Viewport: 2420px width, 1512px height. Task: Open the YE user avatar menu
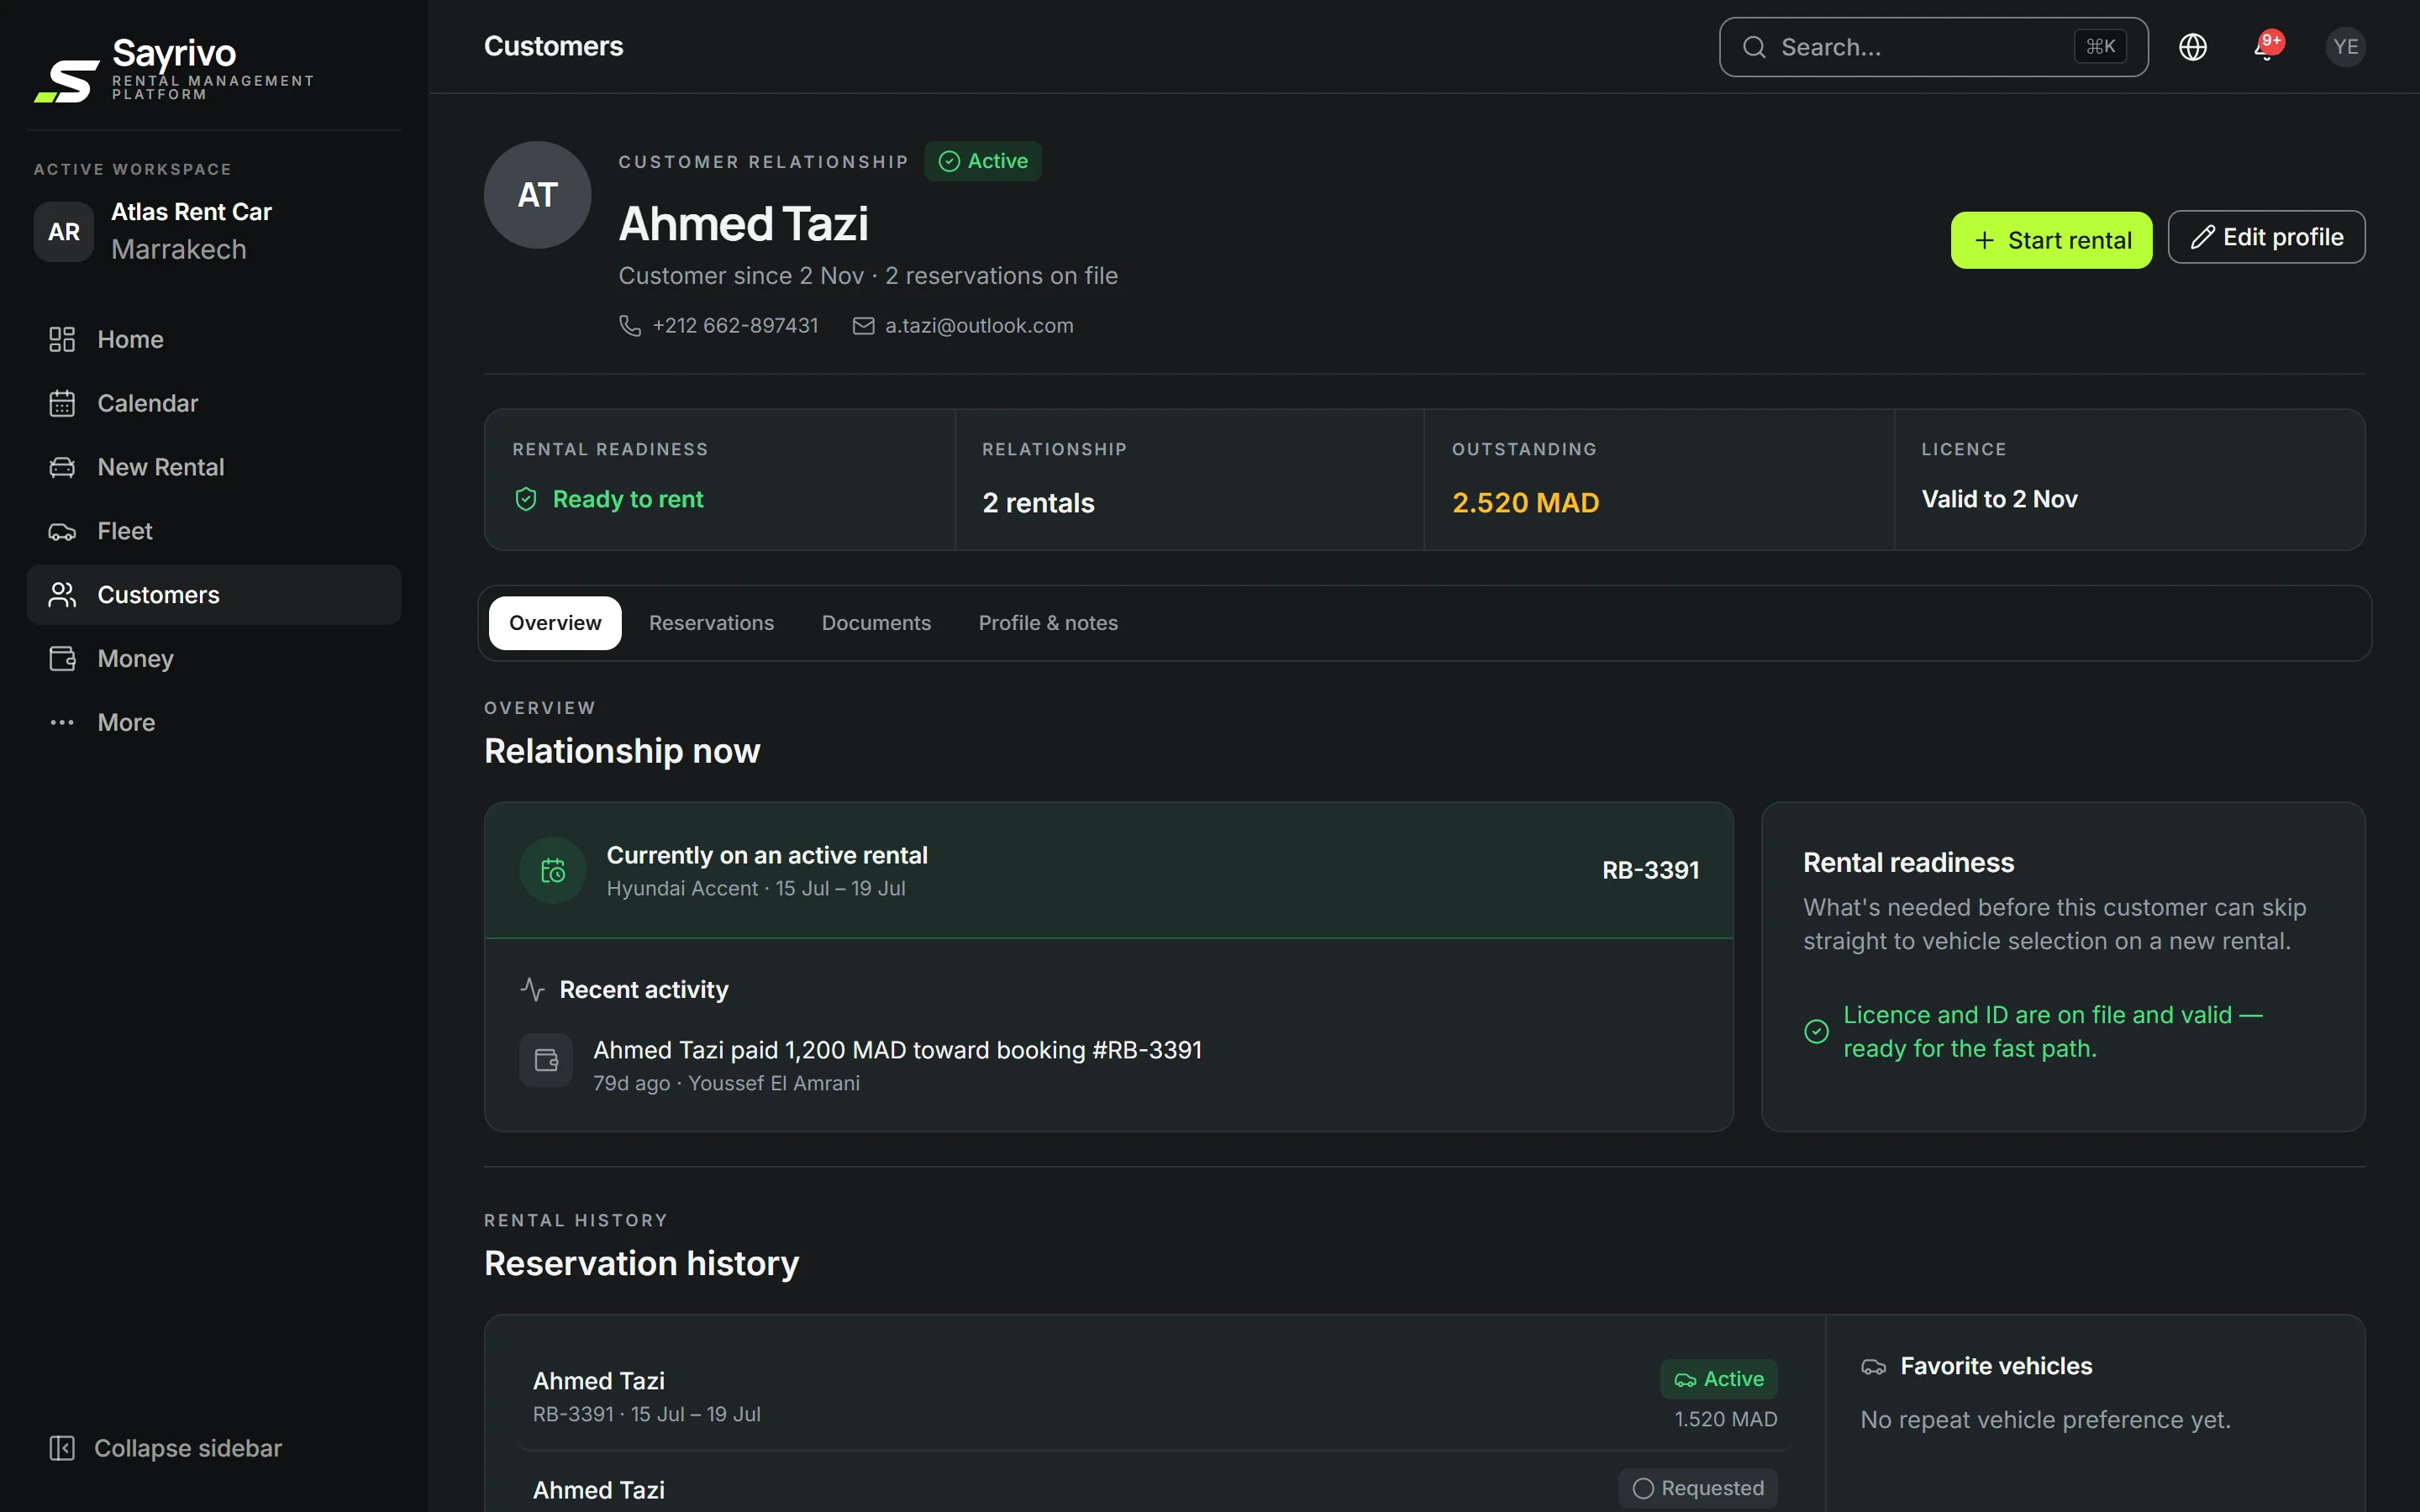(2345, 47)
